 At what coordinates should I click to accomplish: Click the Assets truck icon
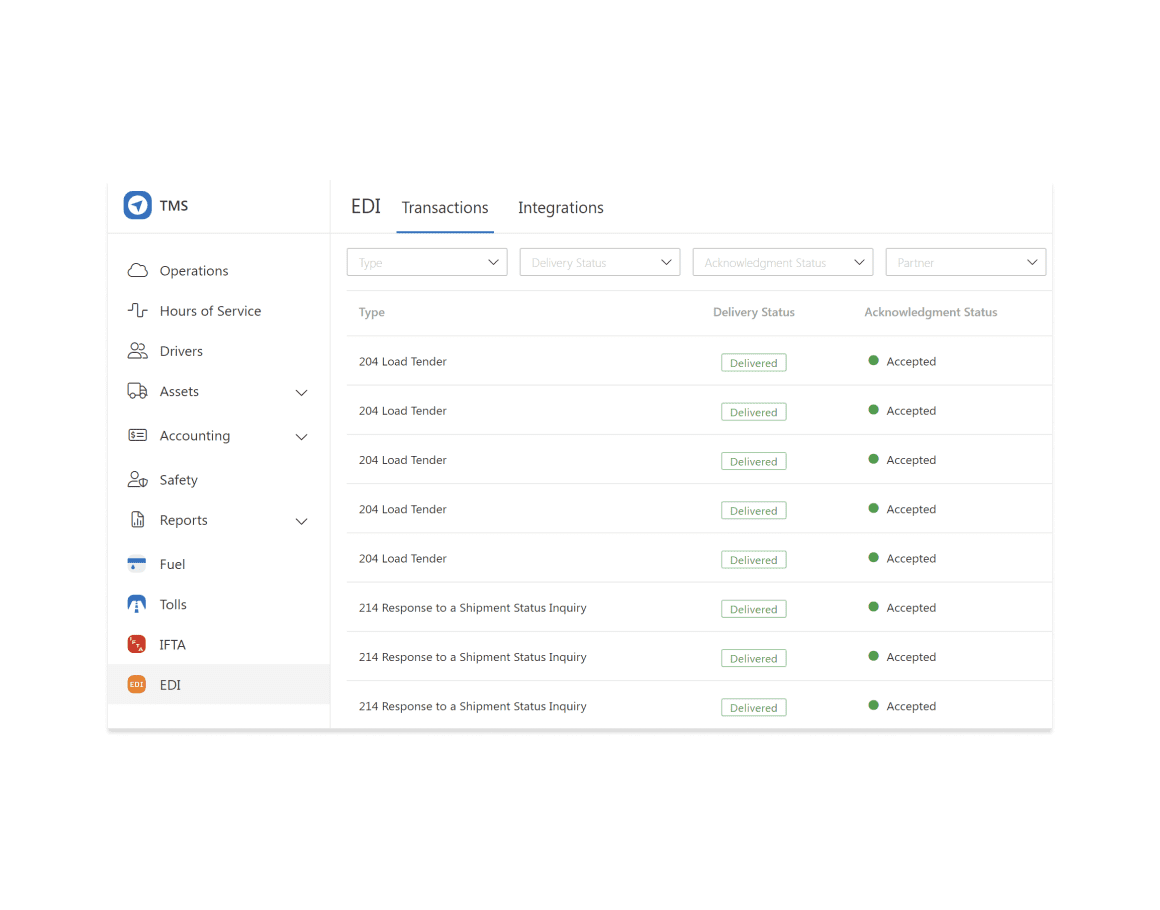coord(137,391)
